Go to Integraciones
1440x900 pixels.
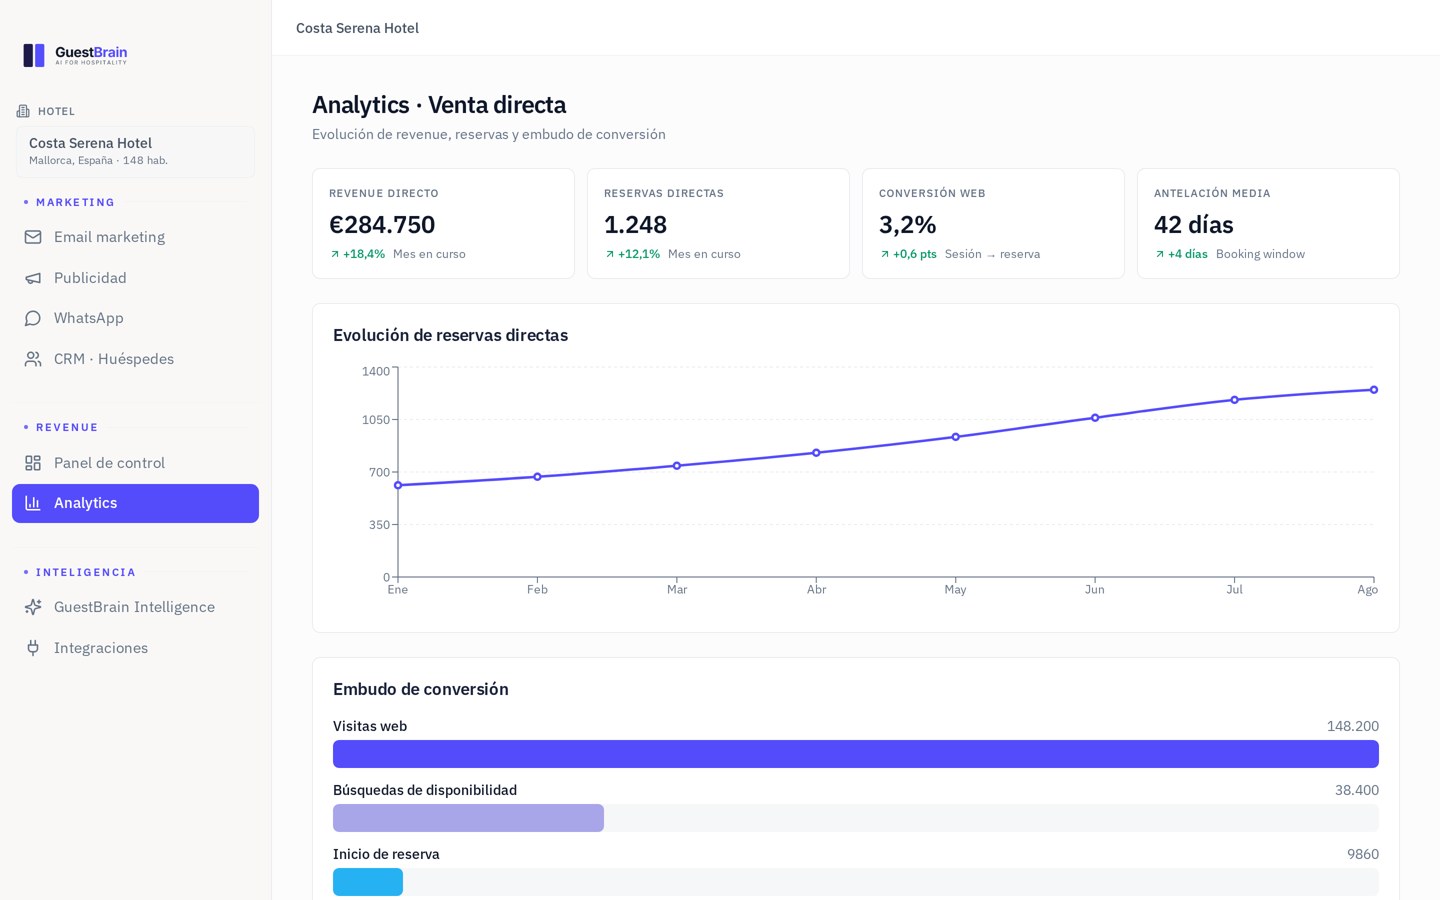[x=135, y=648]
